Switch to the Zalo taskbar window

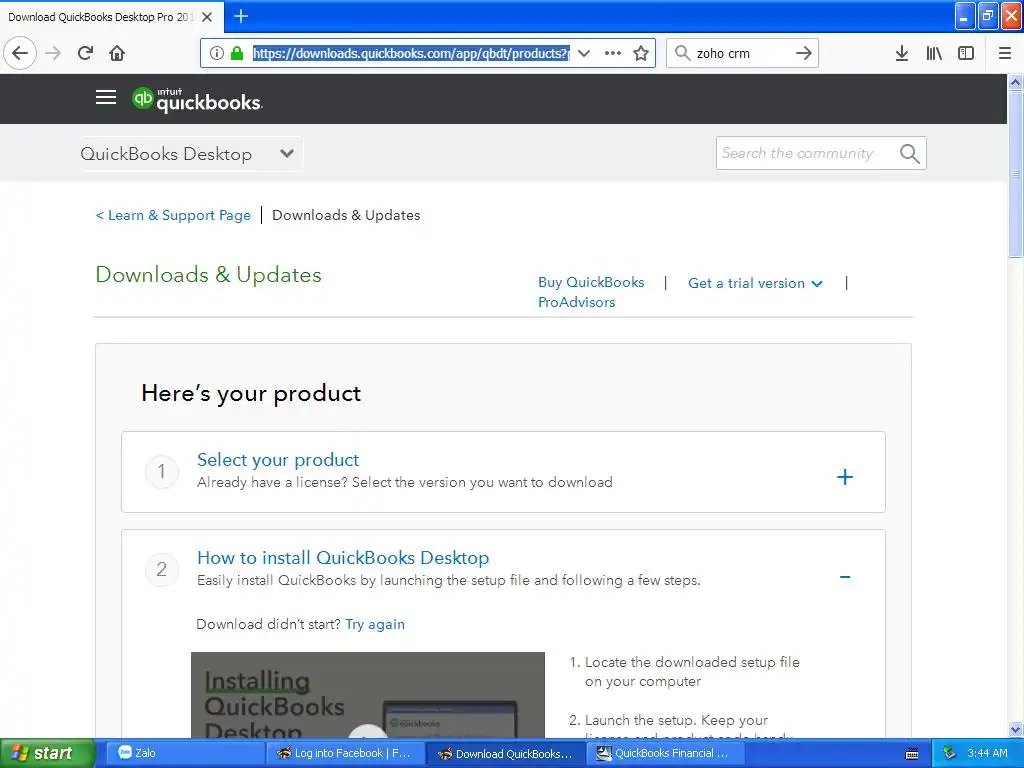(183, 753)
